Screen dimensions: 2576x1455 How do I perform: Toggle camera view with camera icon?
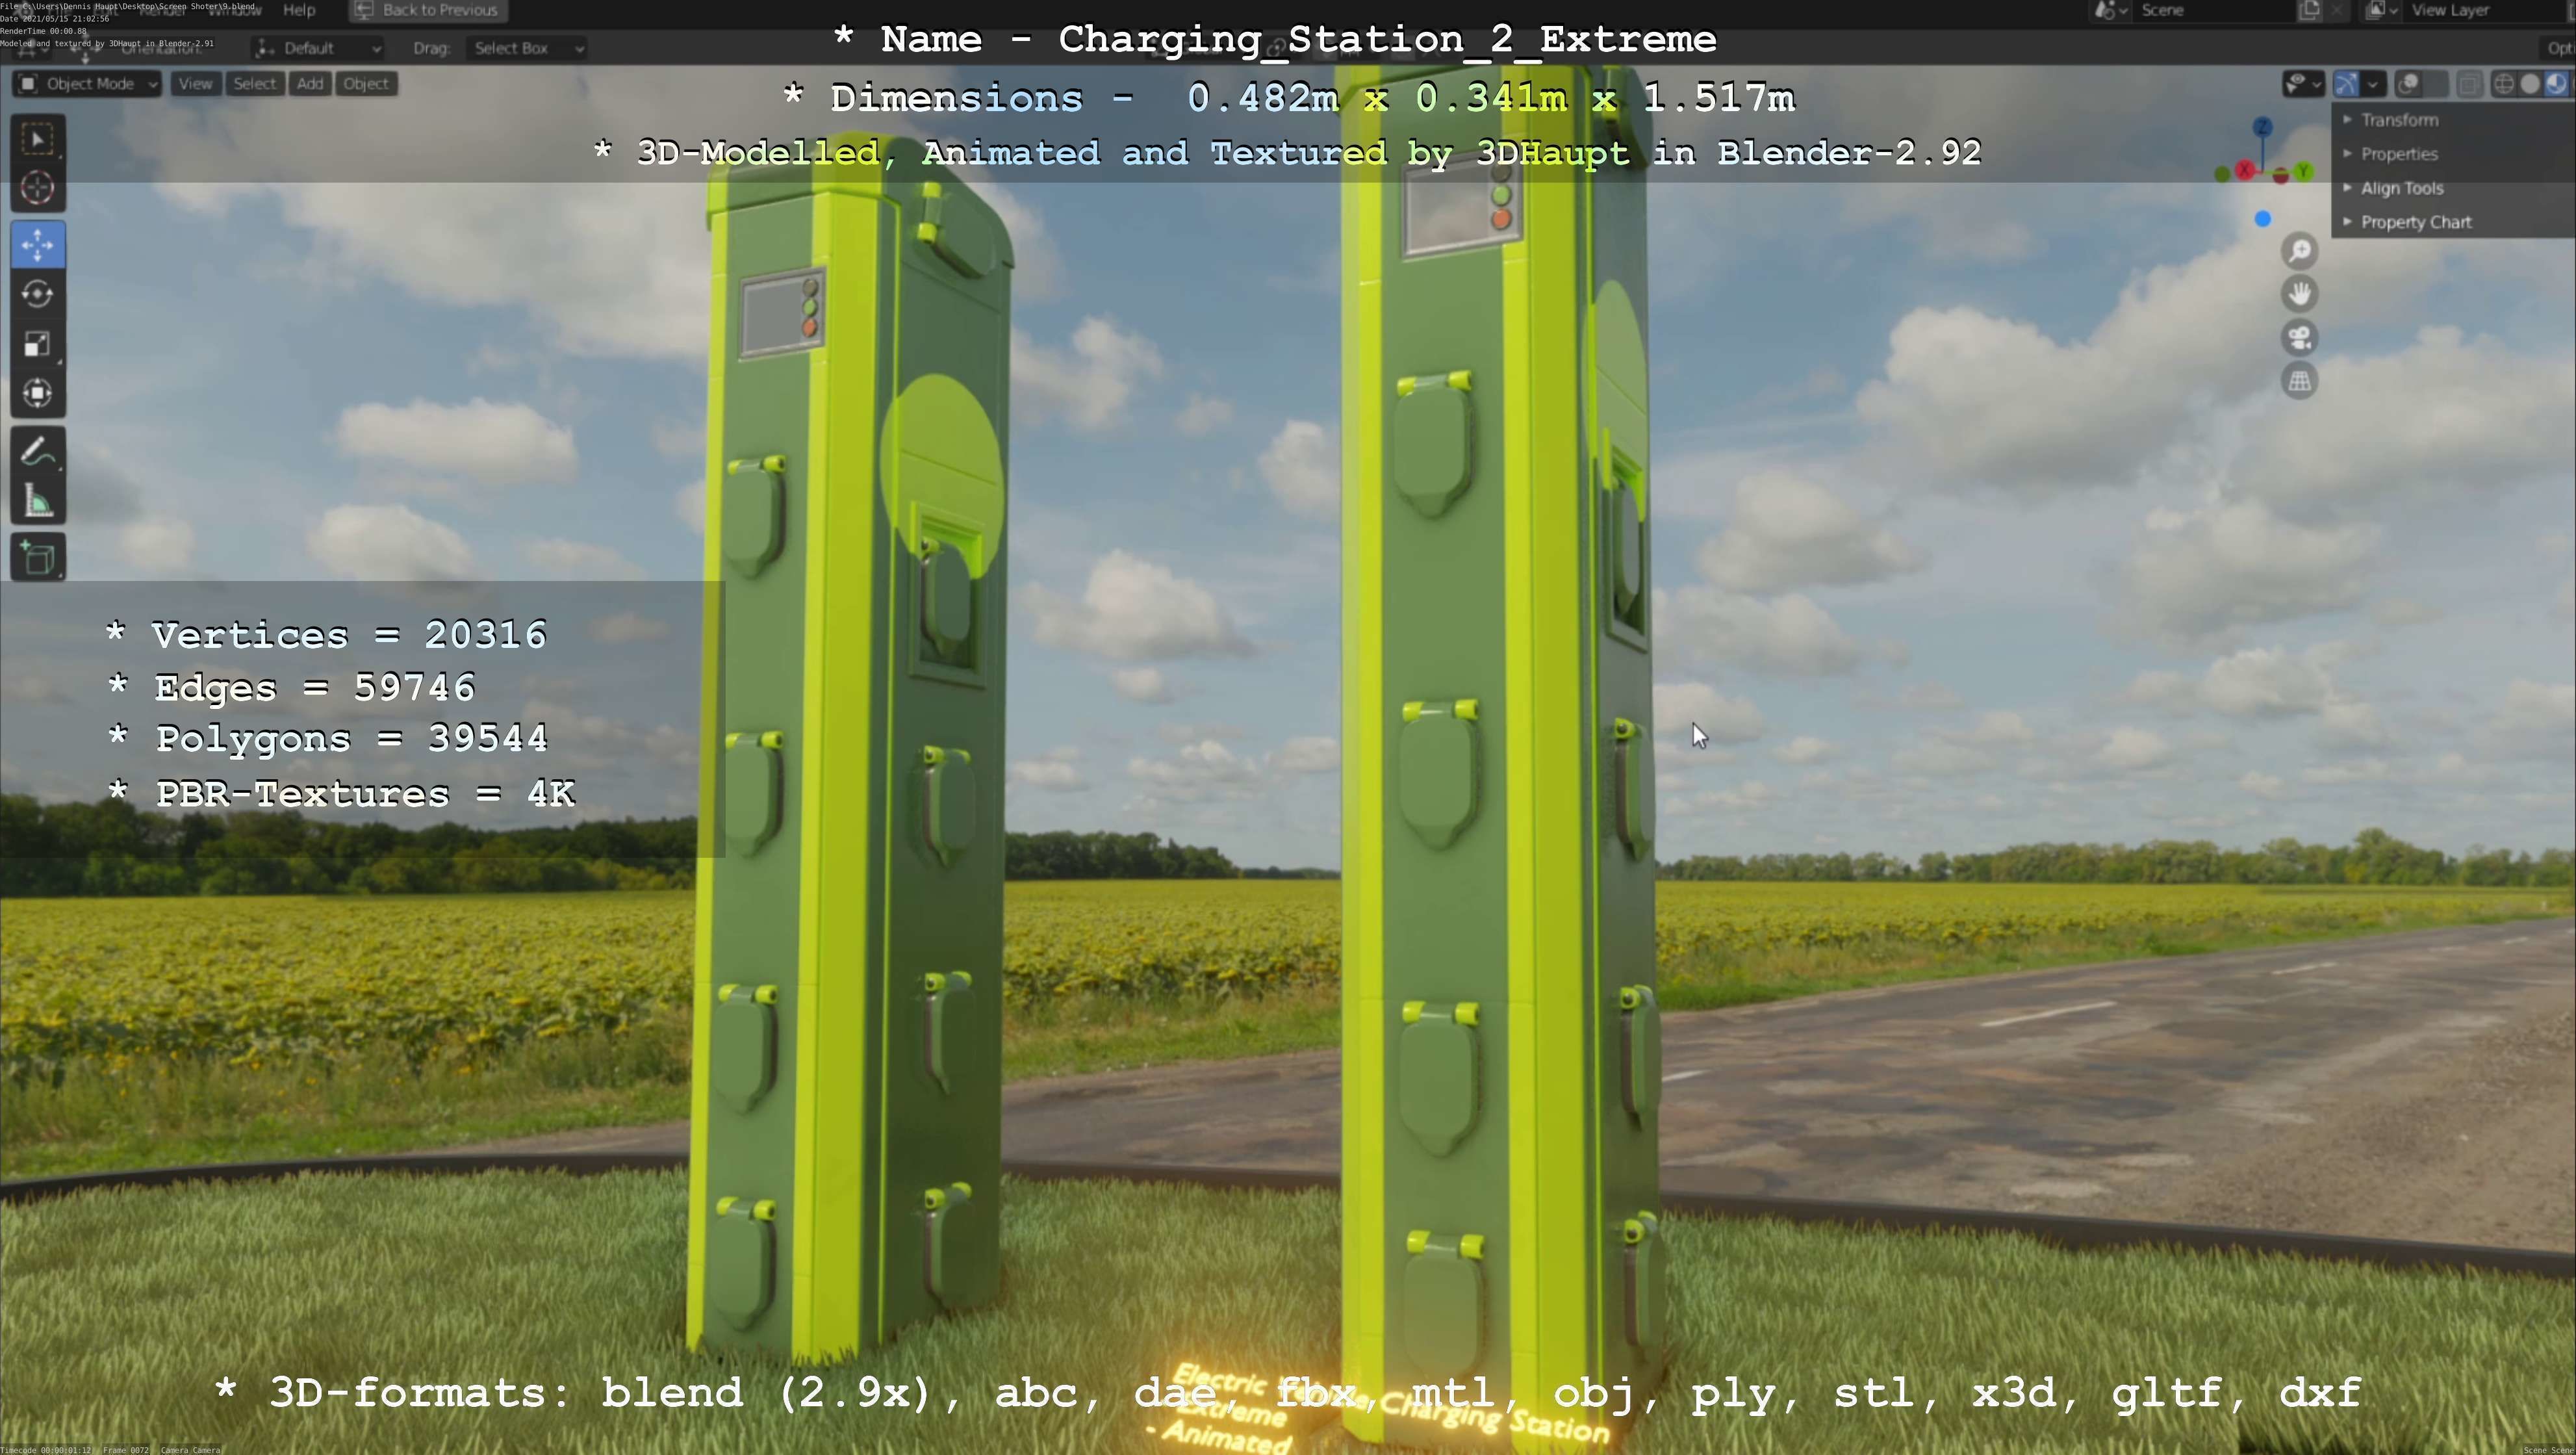2300,338
